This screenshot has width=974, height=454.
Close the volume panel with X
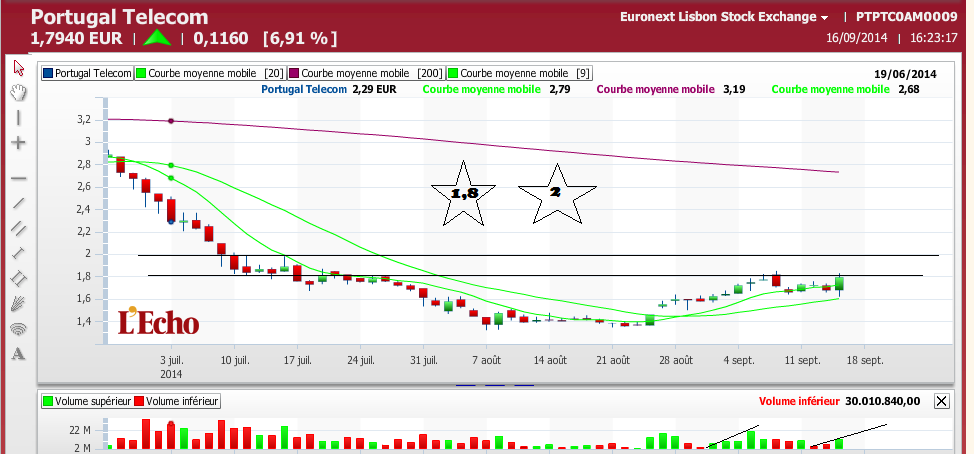[x=942, y=401]
